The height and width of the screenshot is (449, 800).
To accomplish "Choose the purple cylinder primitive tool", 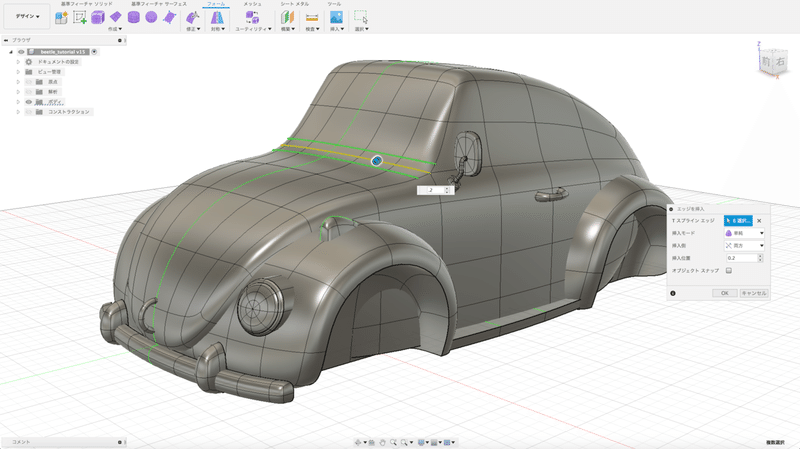I will pyautogui.click(x=134, y=18).
